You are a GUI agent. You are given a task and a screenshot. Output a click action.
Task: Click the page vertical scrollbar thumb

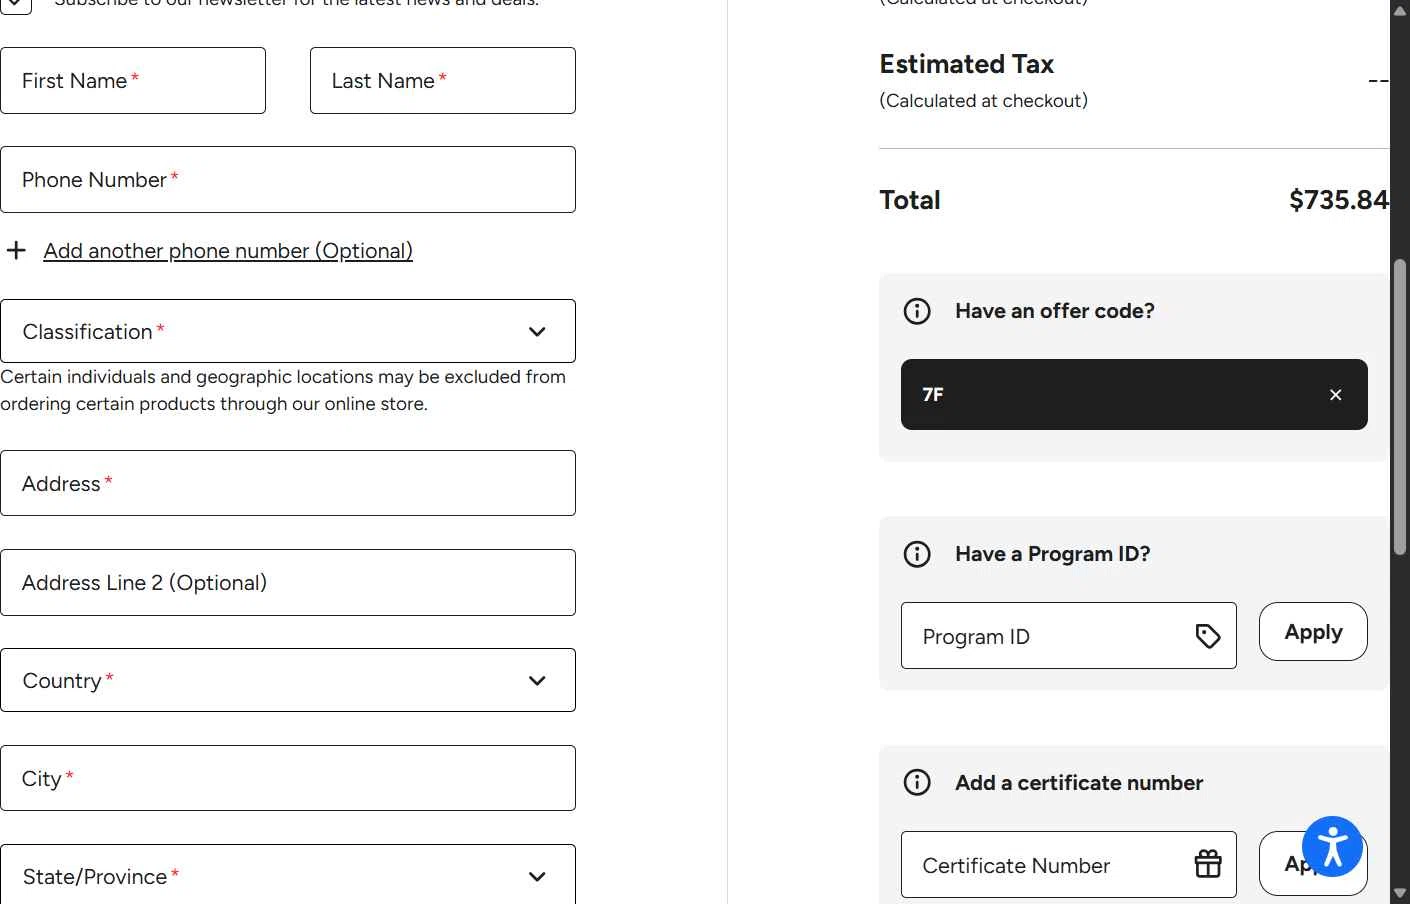(x=1400, y=405)
